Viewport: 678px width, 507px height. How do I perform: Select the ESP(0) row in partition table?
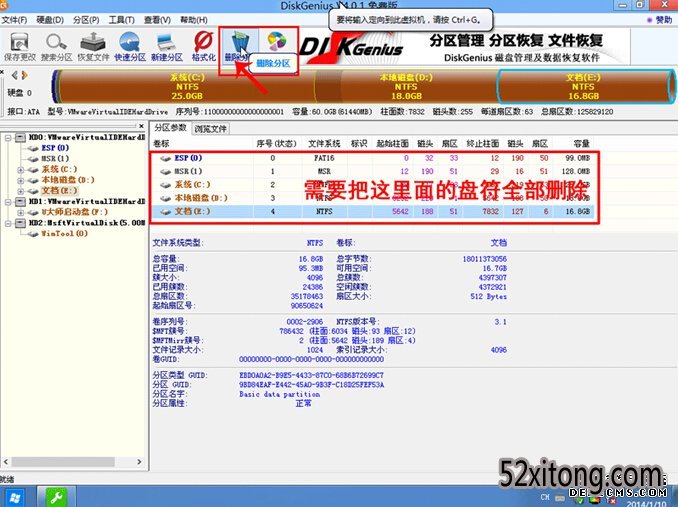[x=374, y=158]
